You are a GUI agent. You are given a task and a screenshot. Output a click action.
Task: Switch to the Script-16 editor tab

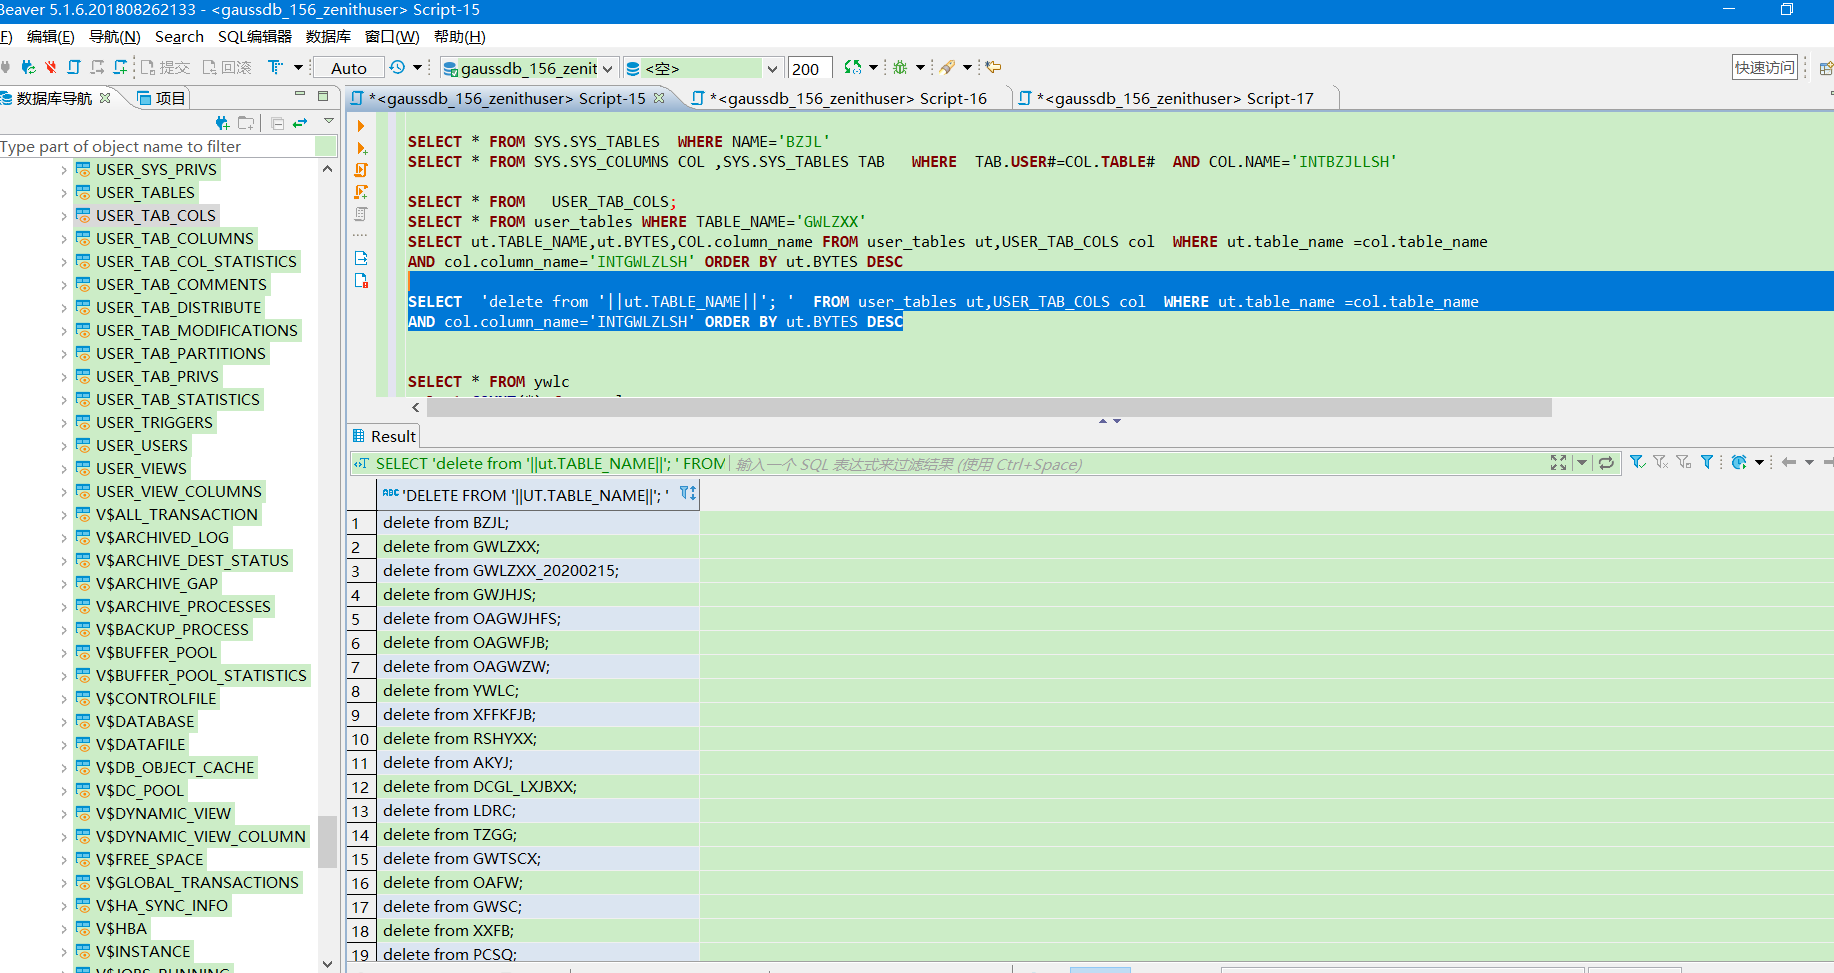tap(847, 98)
